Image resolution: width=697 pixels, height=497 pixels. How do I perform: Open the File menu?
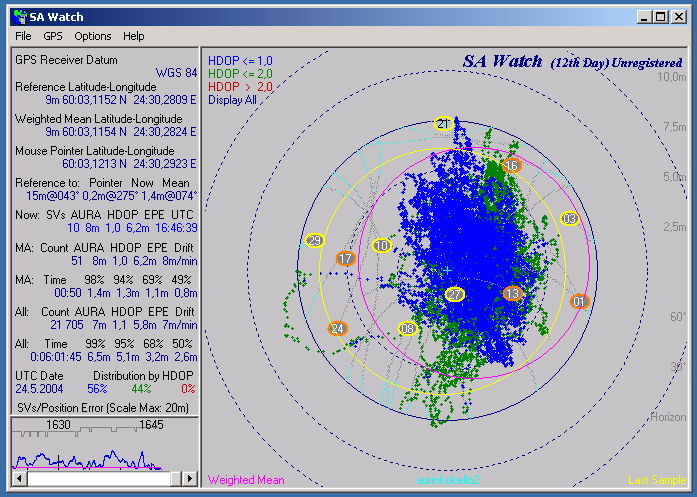pos(23,36)
